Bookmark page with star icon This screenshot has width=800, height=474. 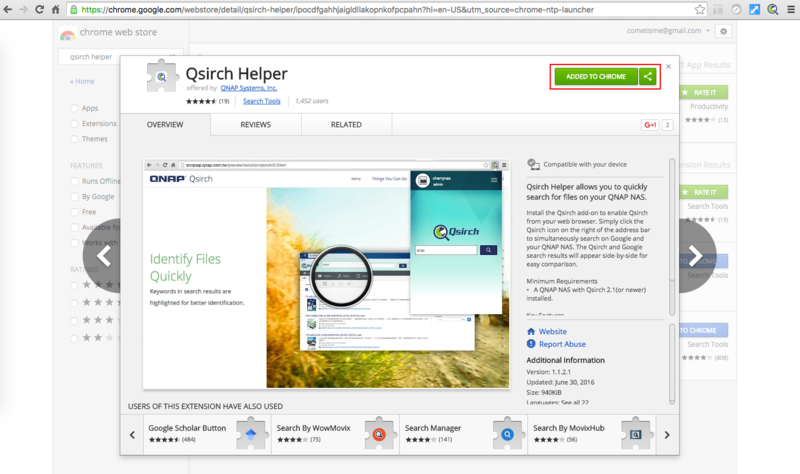pyautogui.click(x=699, y=9)
